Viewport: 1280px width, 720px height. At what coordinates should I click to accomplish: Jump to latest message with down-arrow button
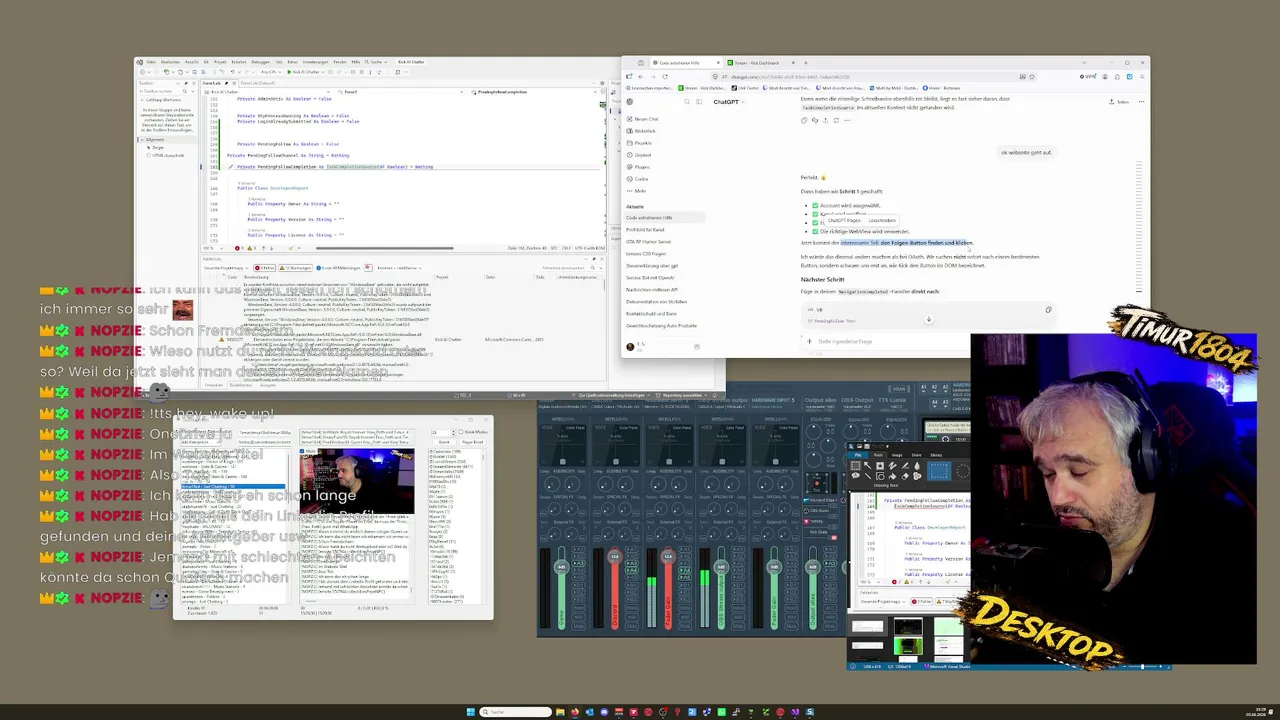928,320
